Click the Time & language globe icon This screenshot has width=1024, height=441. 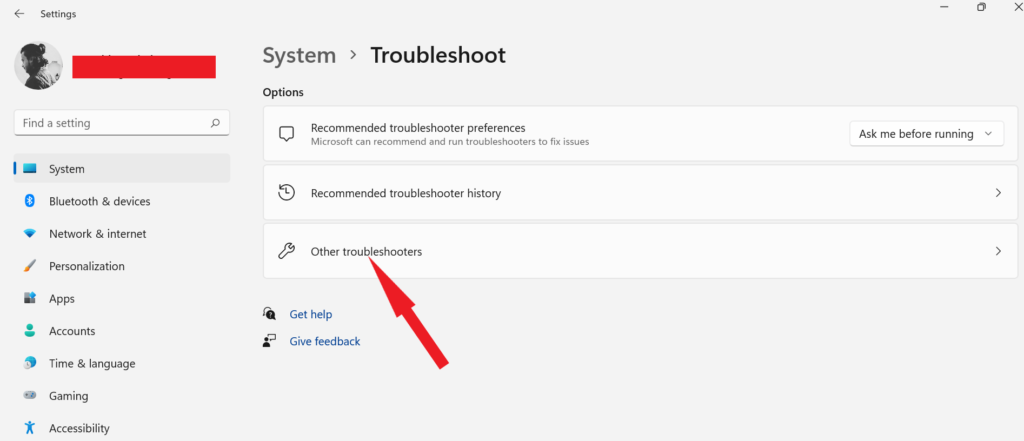coord(29,363)
